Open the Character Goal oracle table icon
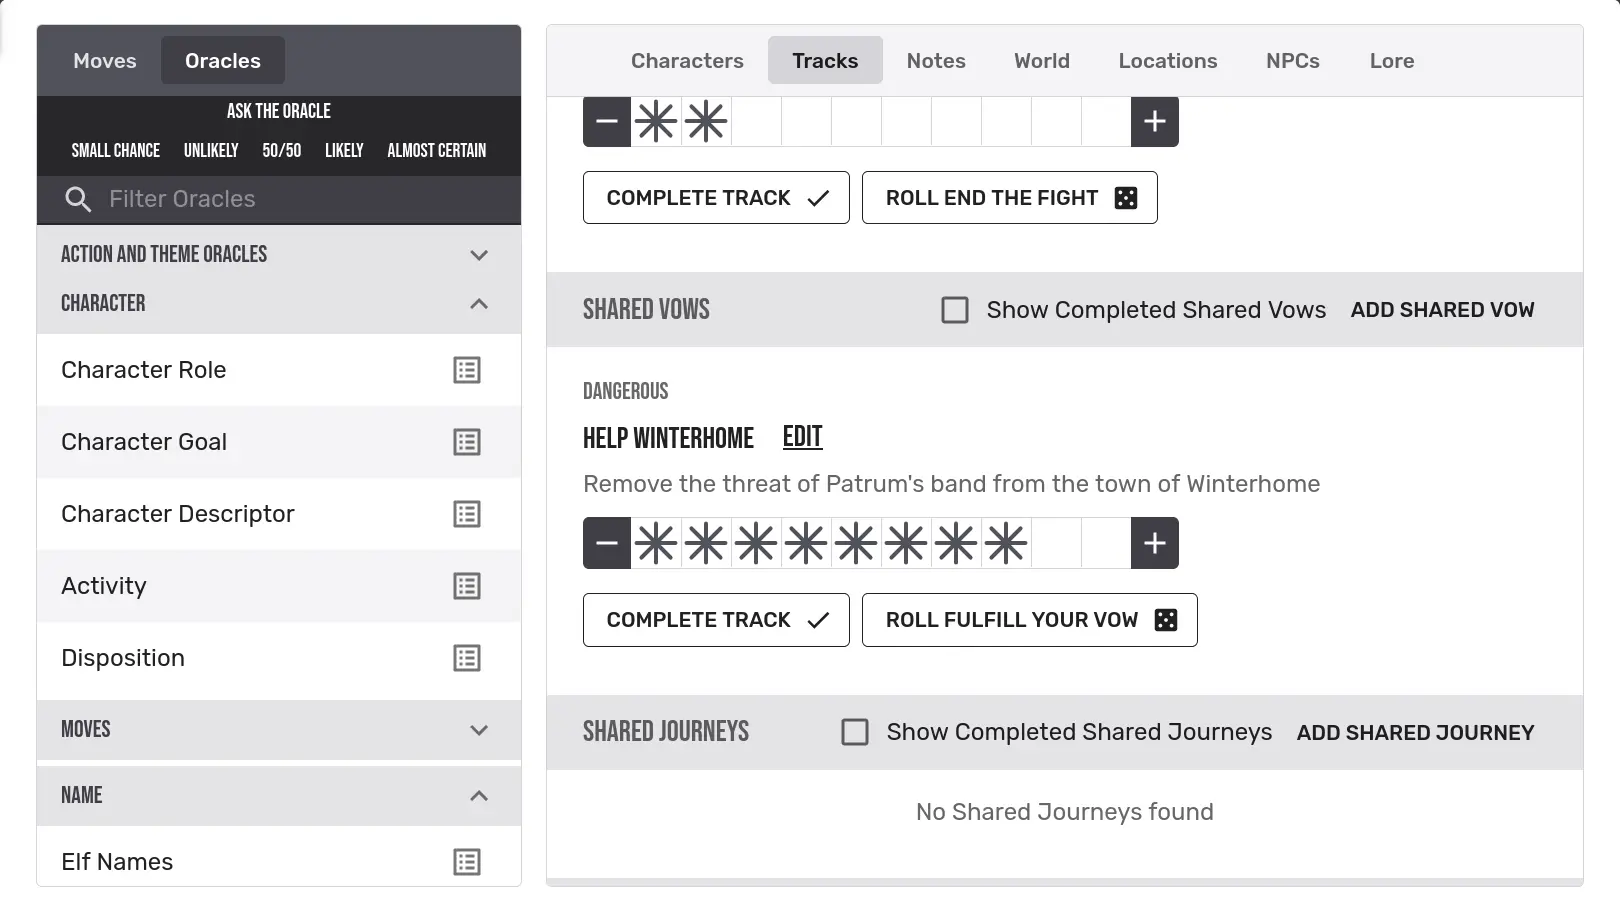The height and width of the screenshot is (912, 1620). (x=466, y=442)
